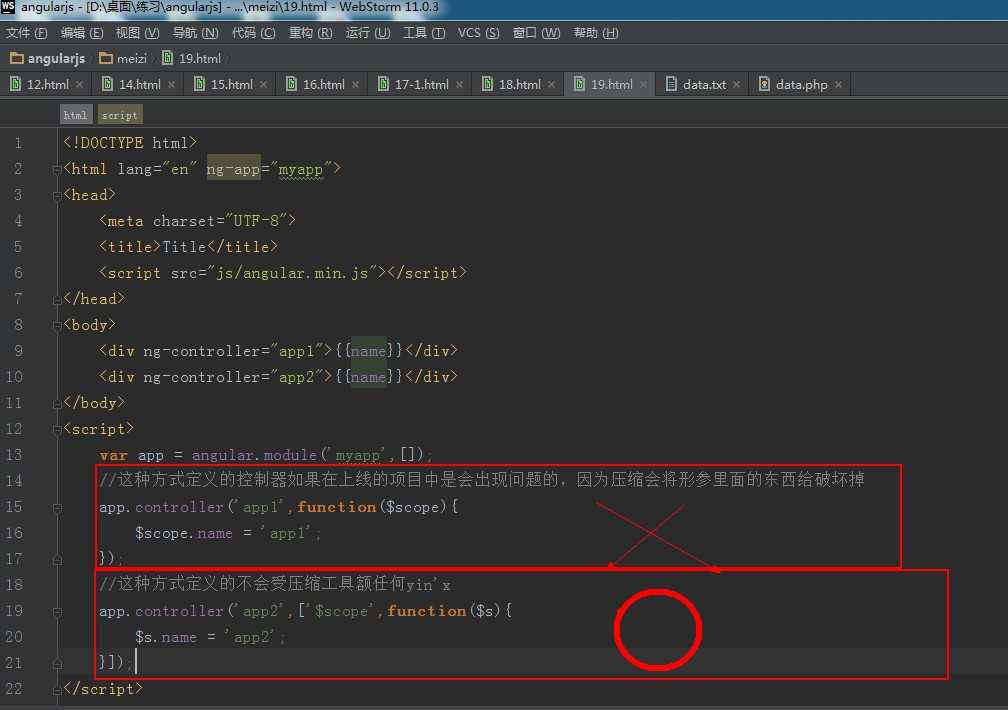The height and width of the screenshot is (710, 1008).
Task: Open the 文件 (F) menu
Action: (x=26, y=33)
